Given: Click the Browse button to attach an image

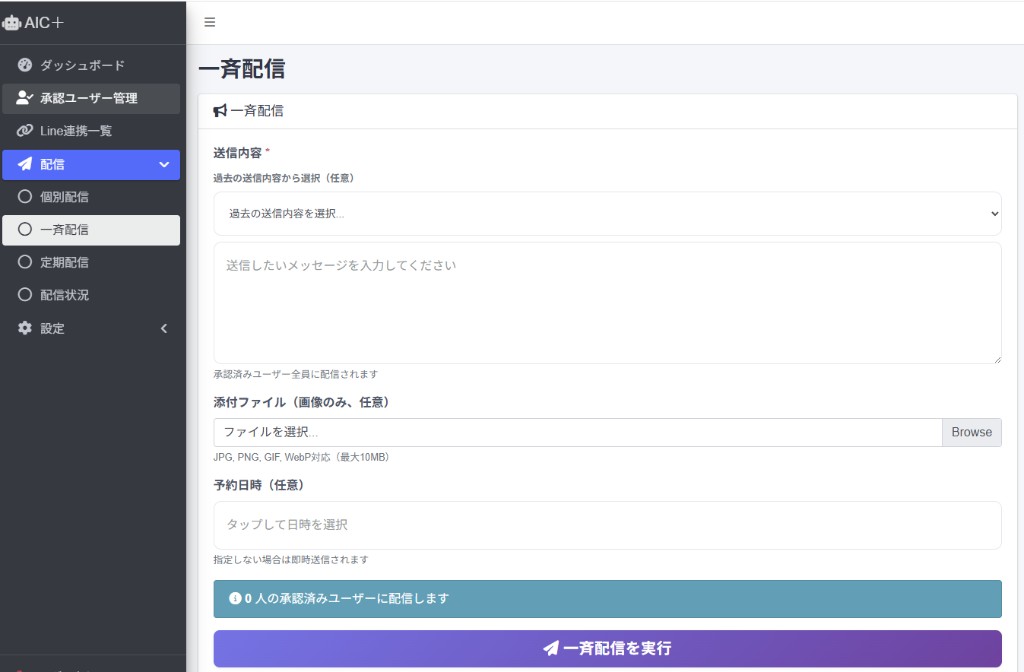Looking at the screenshot, I should pyautogui.click(x=971, y=432).
